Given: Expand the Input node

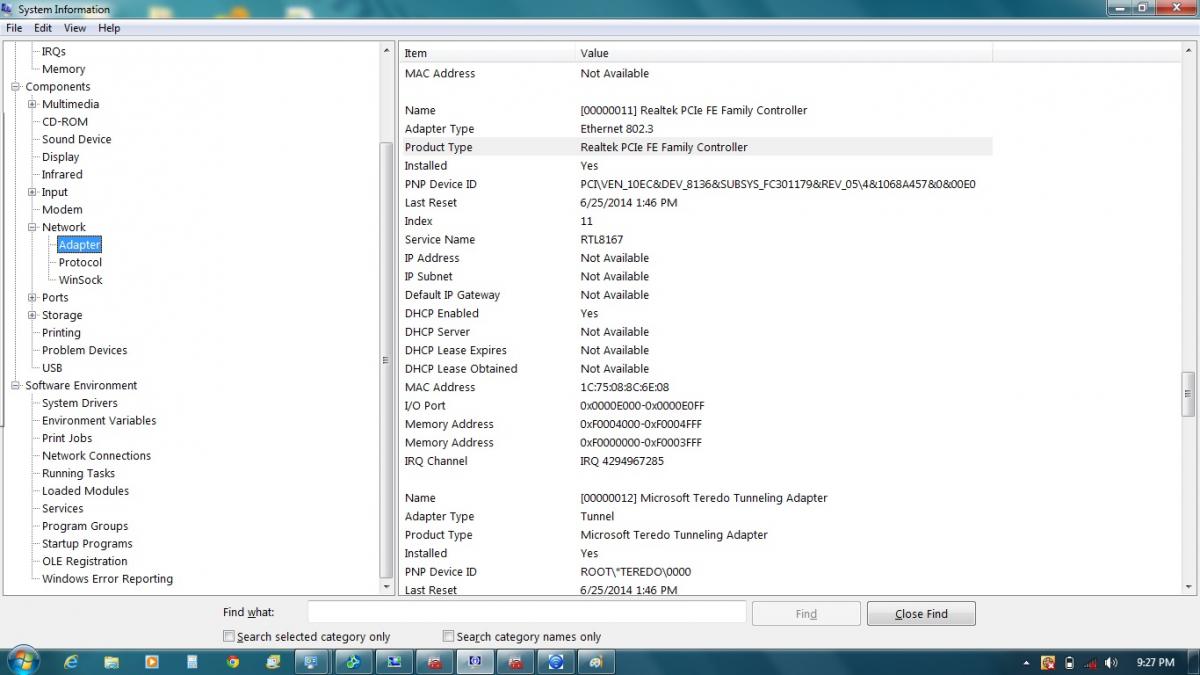Looking at the screenshot, I should click(x=32, y=192).
